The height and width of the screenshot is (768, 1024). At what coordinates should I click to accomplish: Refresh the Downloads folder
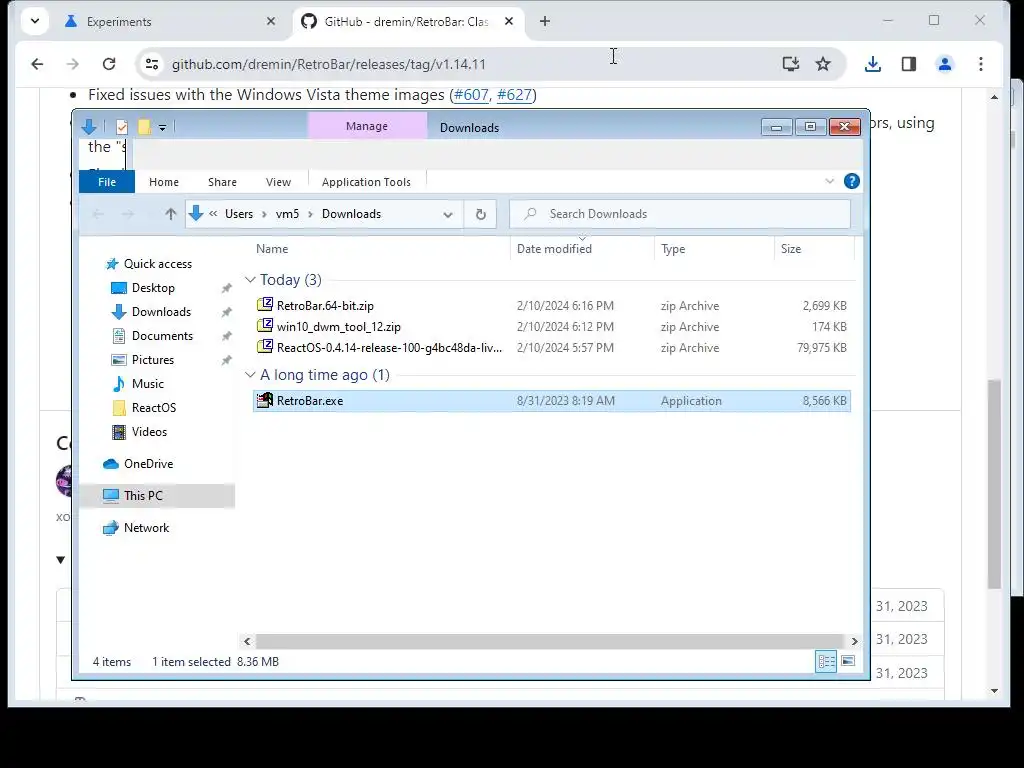481,214
